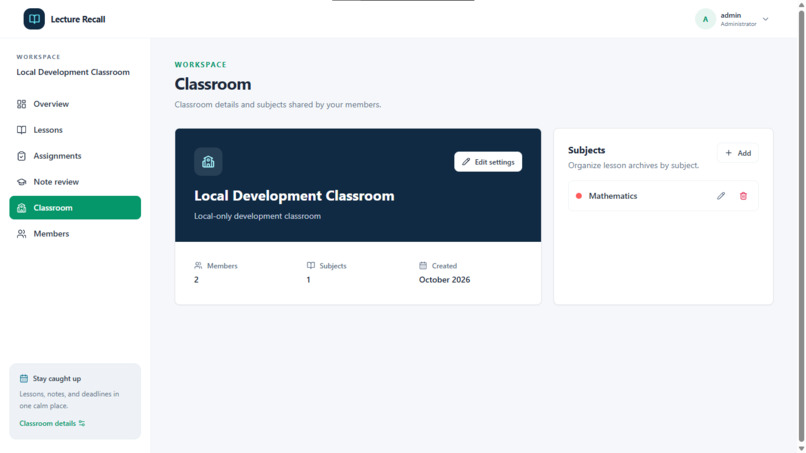Click the Edit settings button
The height and width of the screenshot is (453, 806).
click(x=488, y=162)
